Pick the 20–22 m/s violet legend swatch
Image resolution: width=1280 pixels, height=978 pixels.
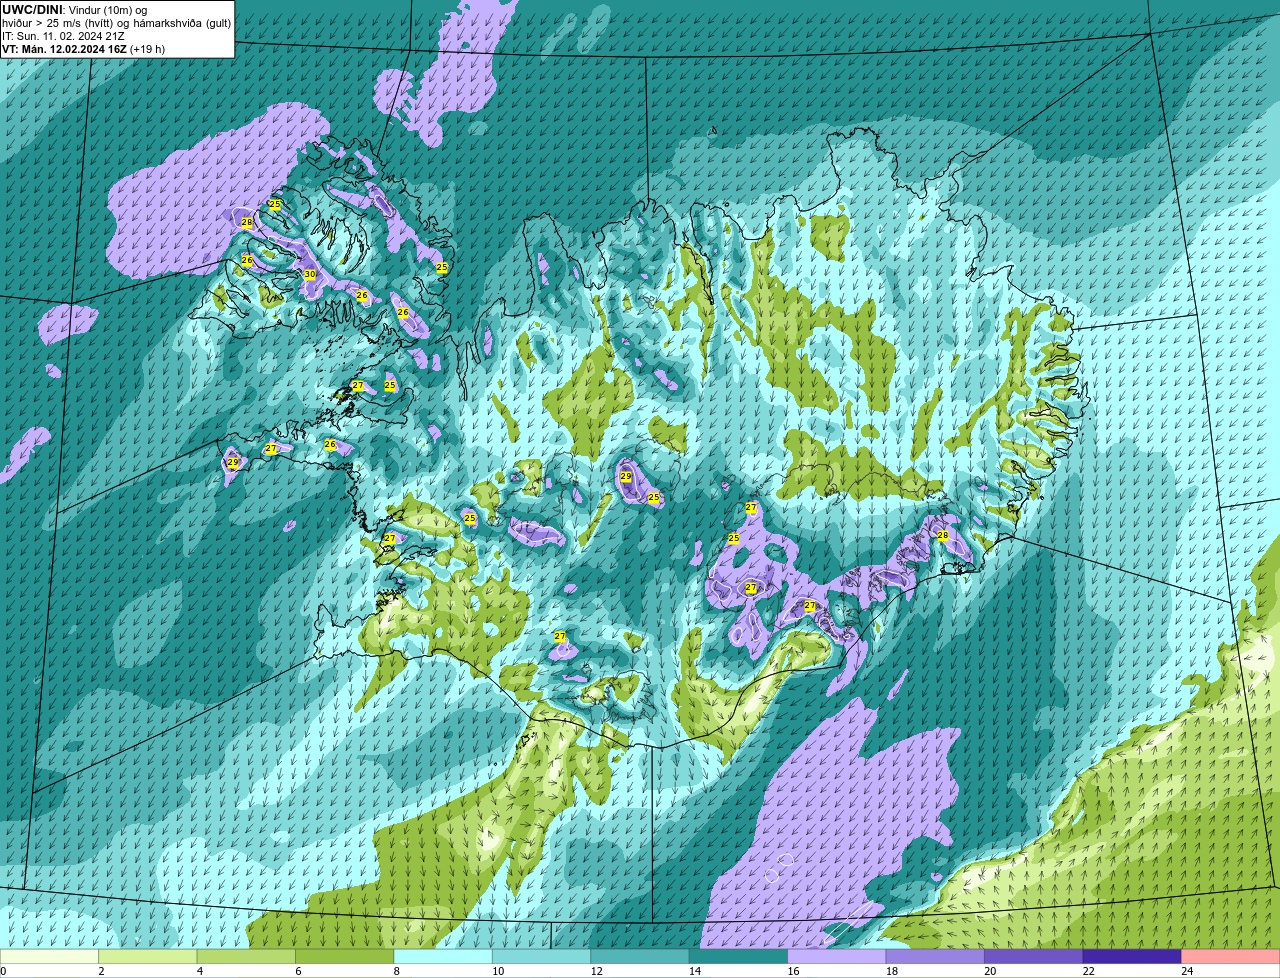(1033, 956)
